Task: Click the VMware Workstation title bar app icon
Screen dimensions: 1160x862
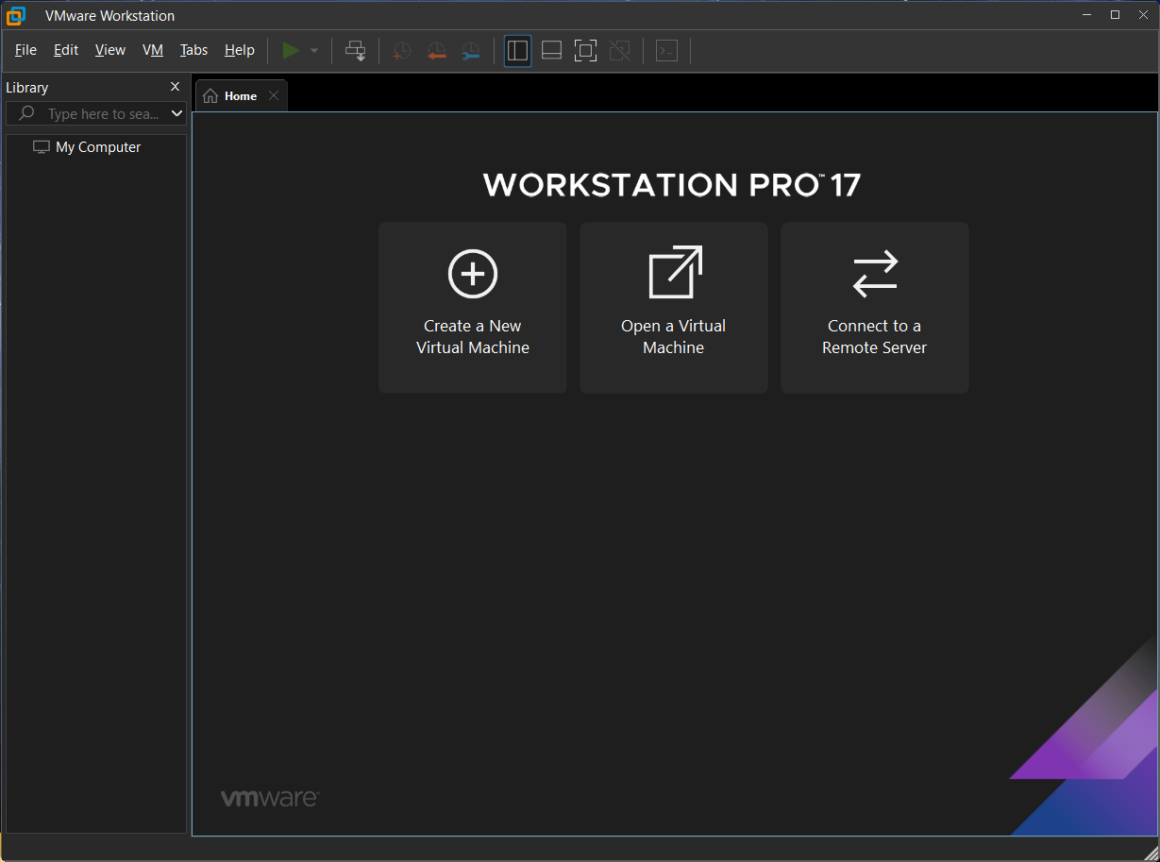Action: coord(16,16)
